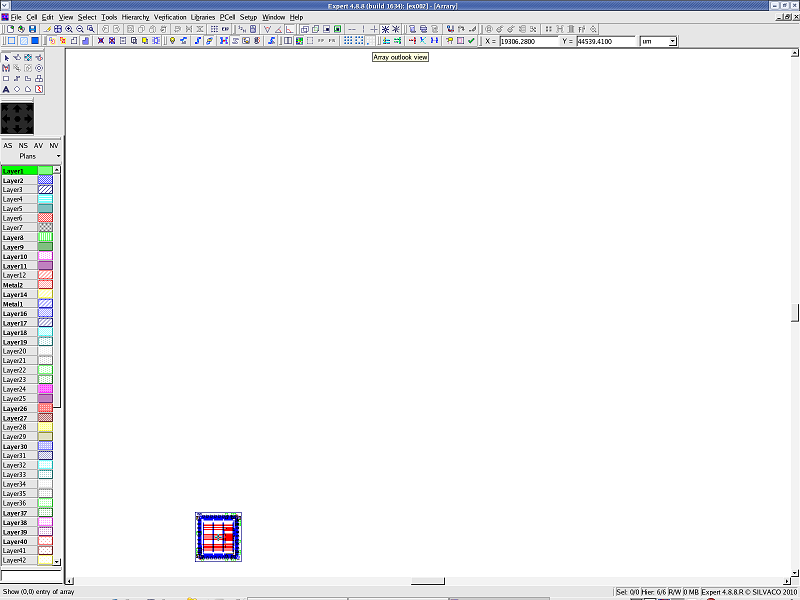Image resolution: width=800 pixels, height=600 pixels.
Task: Expand the Plans dropdown arrow
Action: tap(58, 157)
